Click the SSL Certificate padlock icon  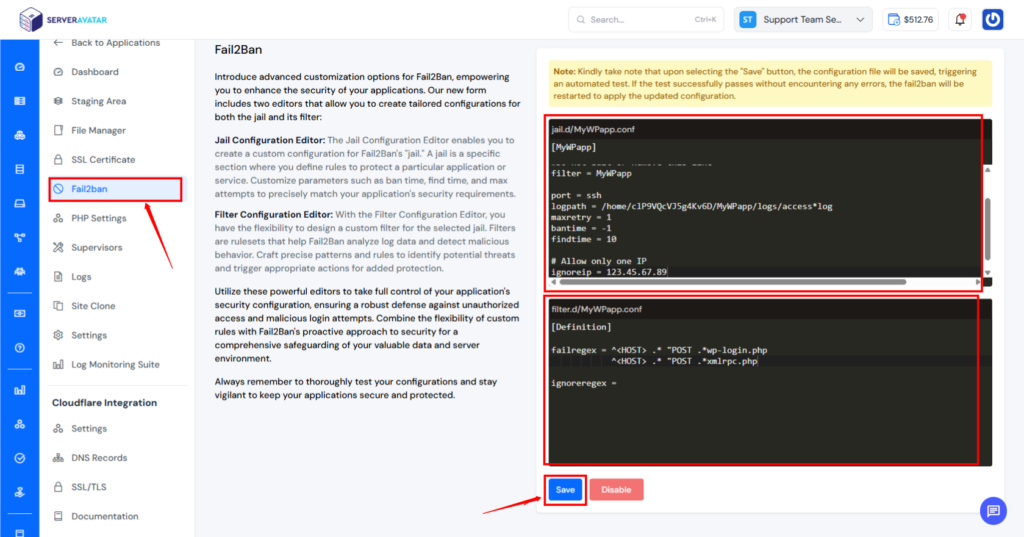[x=58, y=159]
